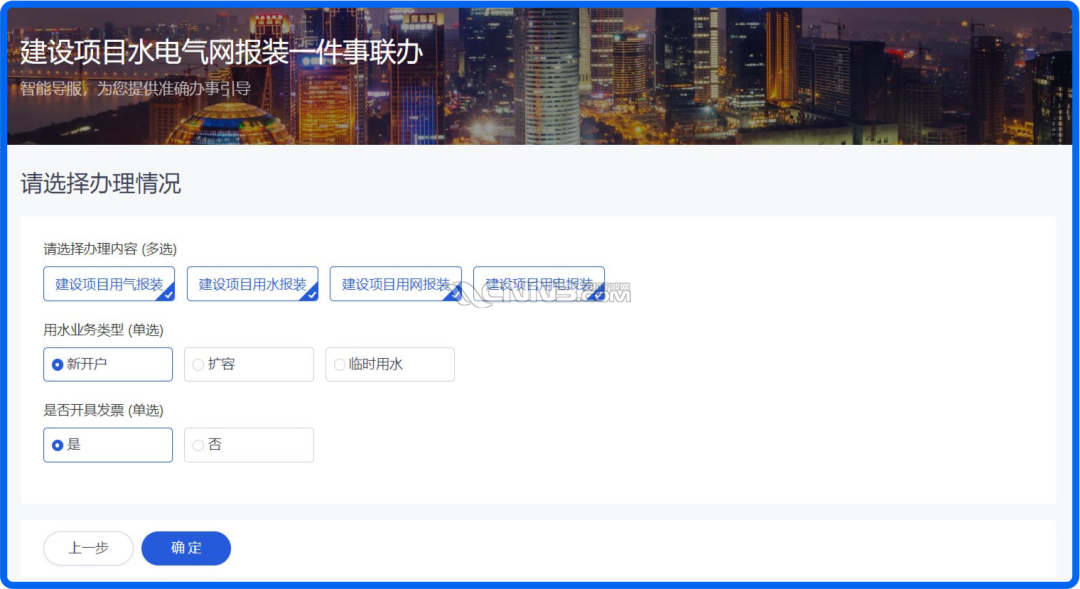Click the corner checkmark on 建设项目用电报装
Viewport: 1080px width, 589px height.
(x=598, y=295)
